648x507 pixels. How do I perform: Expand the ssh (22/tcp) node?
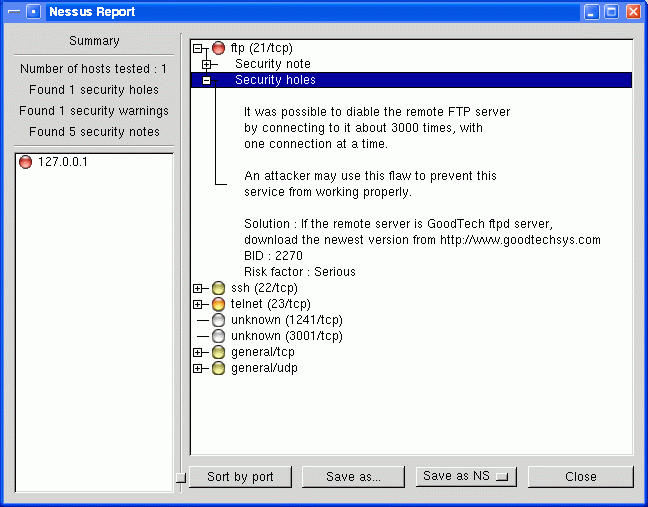click(x=198, y=288)
